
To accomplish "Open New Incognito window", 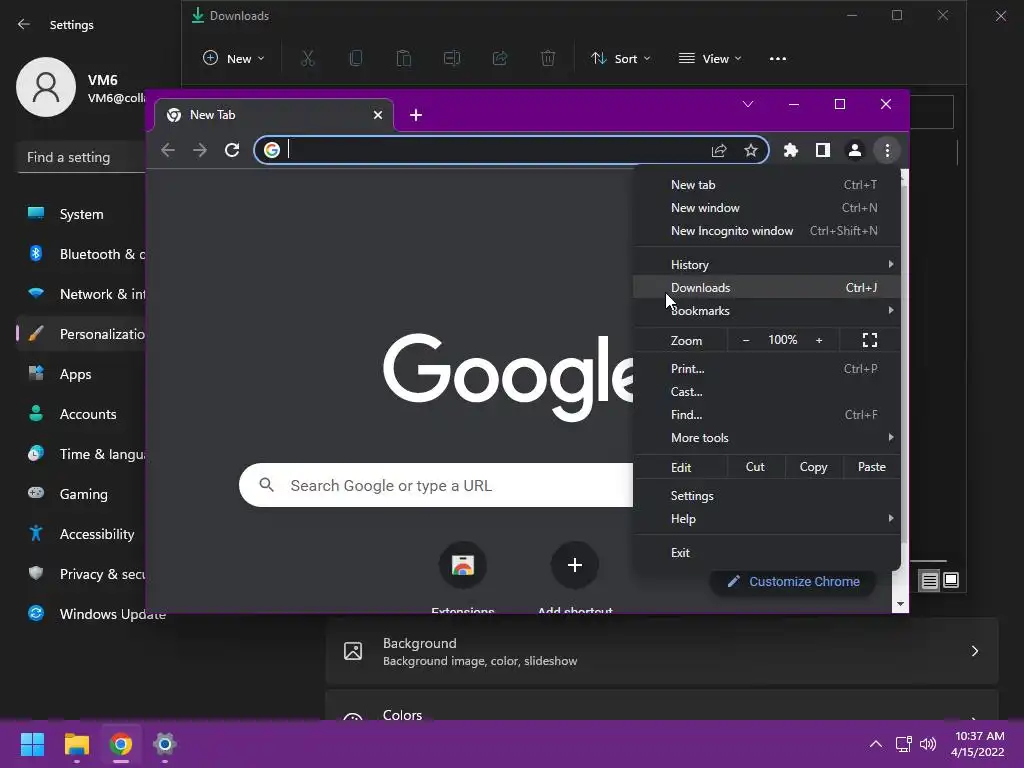I will (767, 231).
